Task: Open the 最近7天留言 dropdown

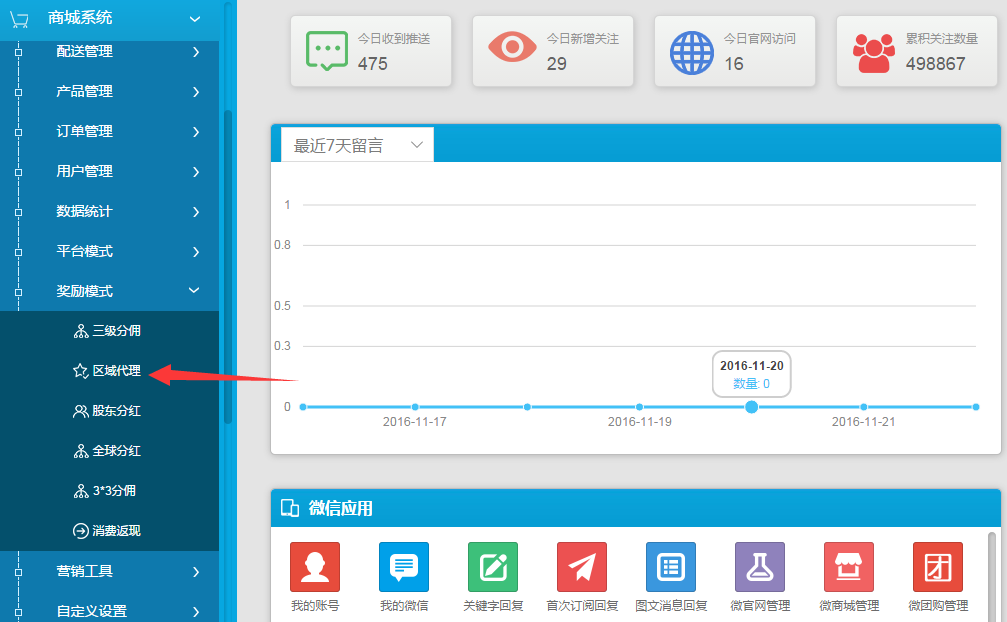Action: [357, 145]
